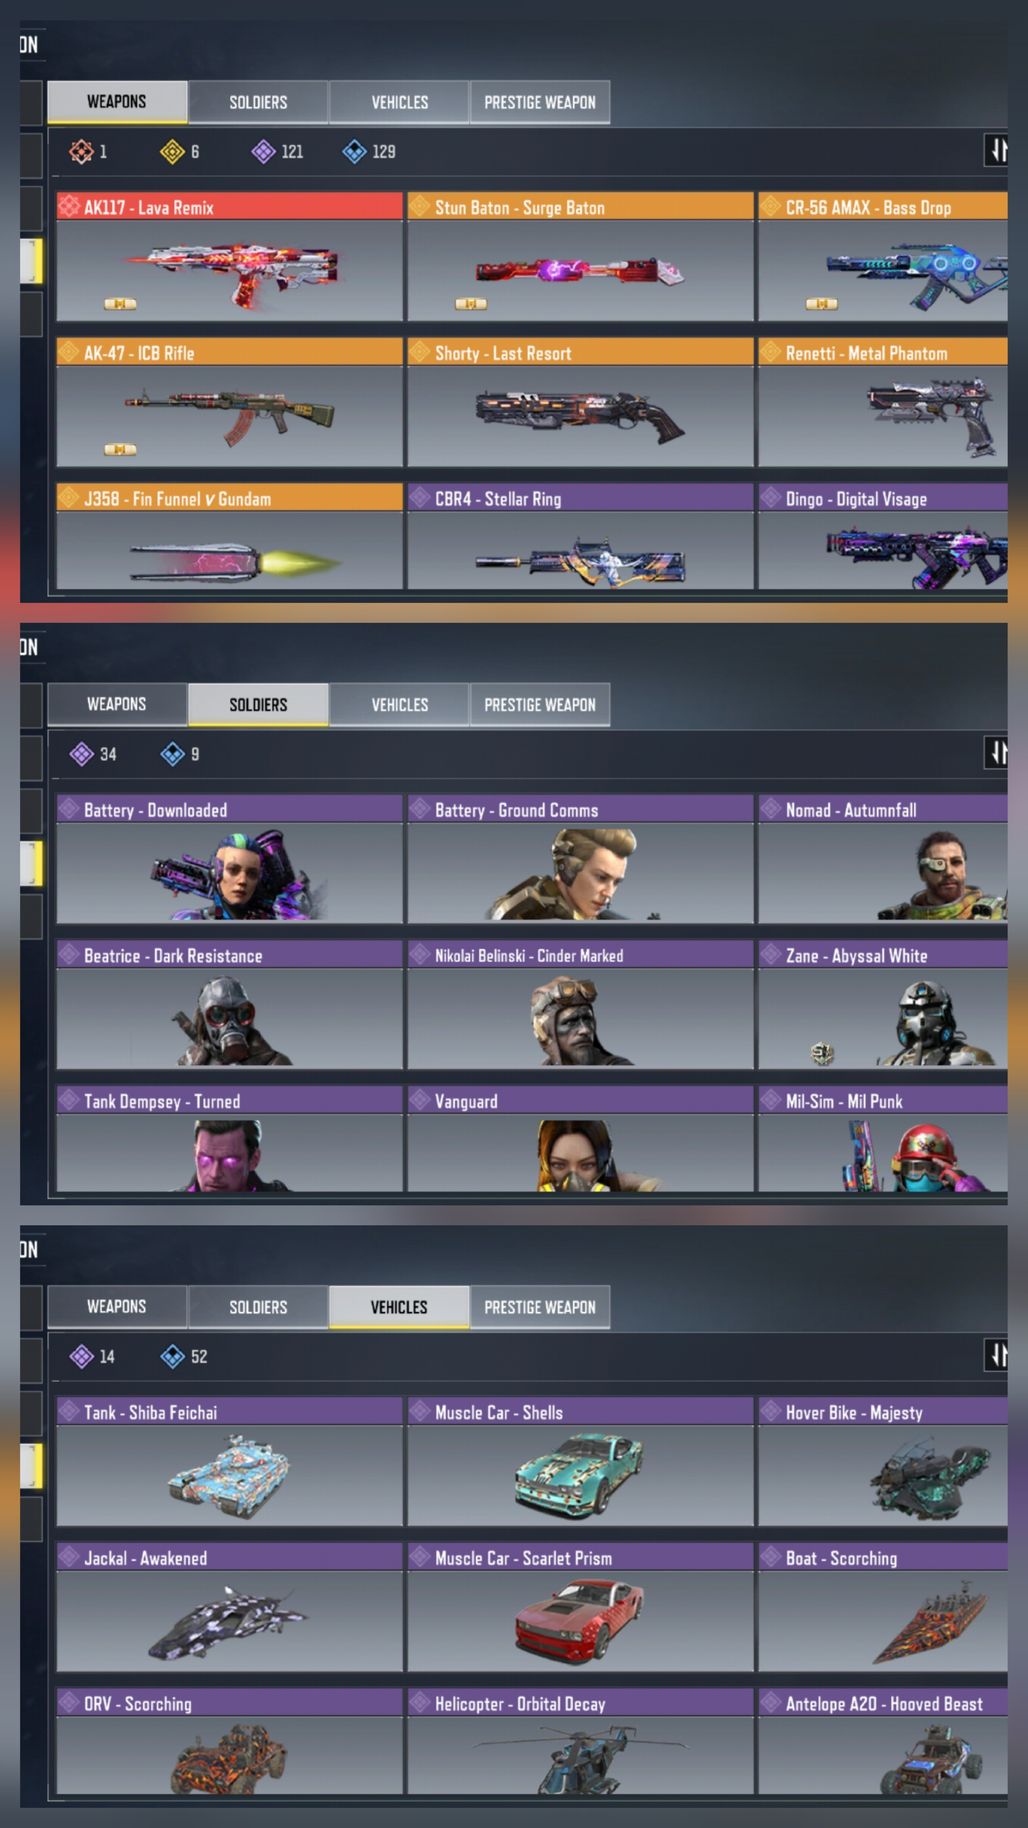Click the purple epic rarity icon with count 121
Screen dimensions: 1028x1828
(263, 152)
